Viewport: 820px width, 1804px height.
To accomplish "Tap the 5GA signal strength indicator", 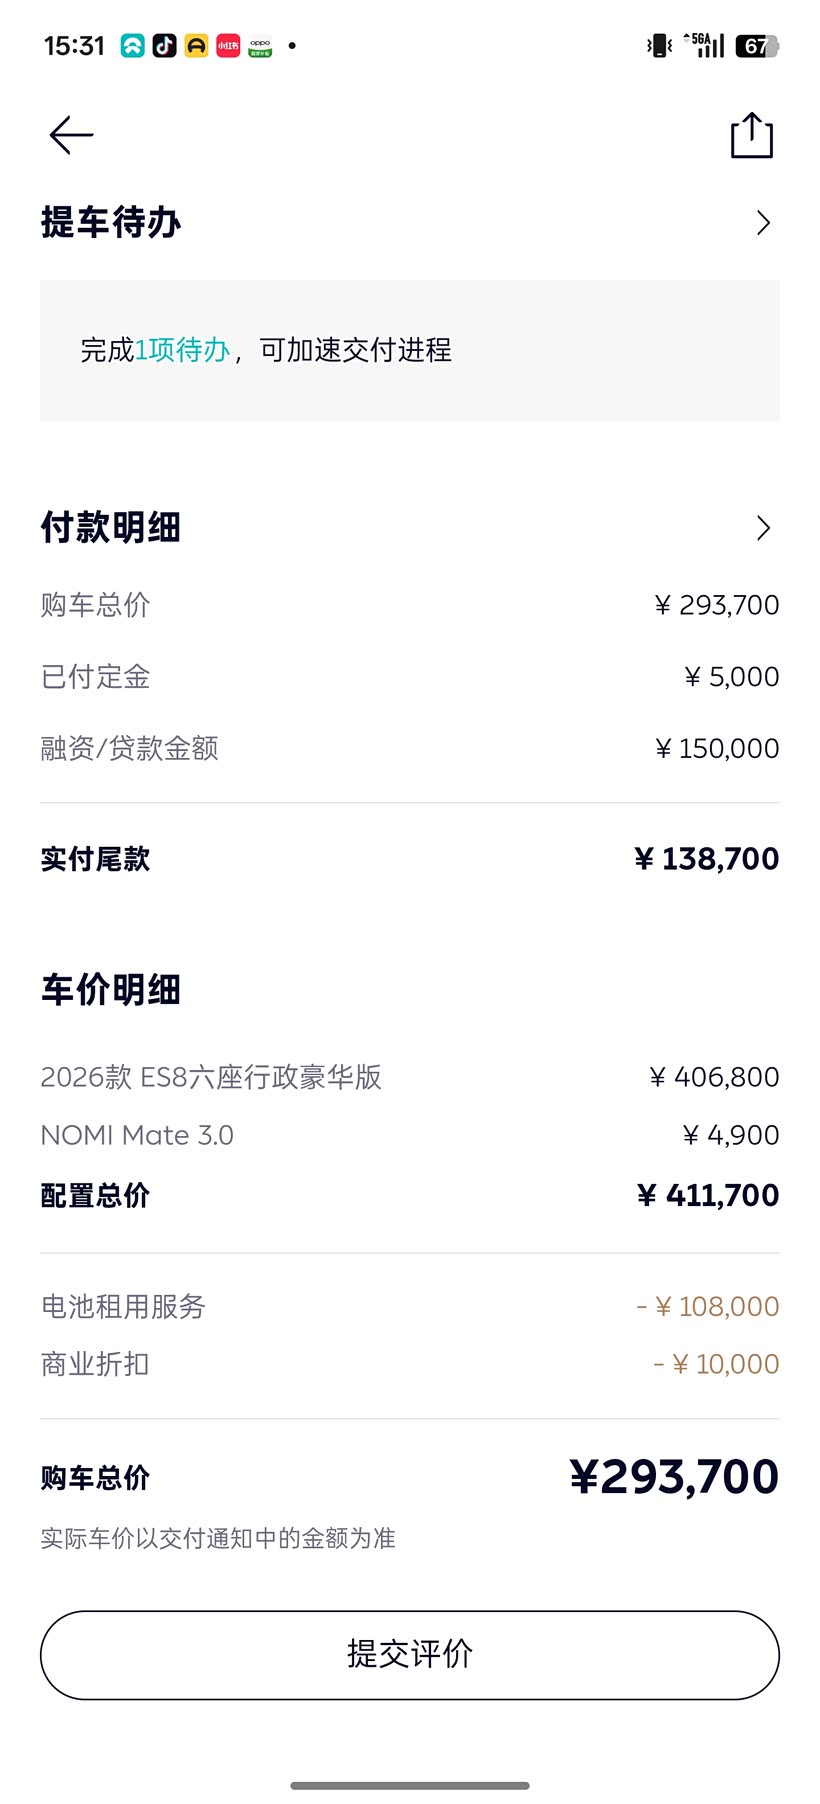I will (705, 46).
